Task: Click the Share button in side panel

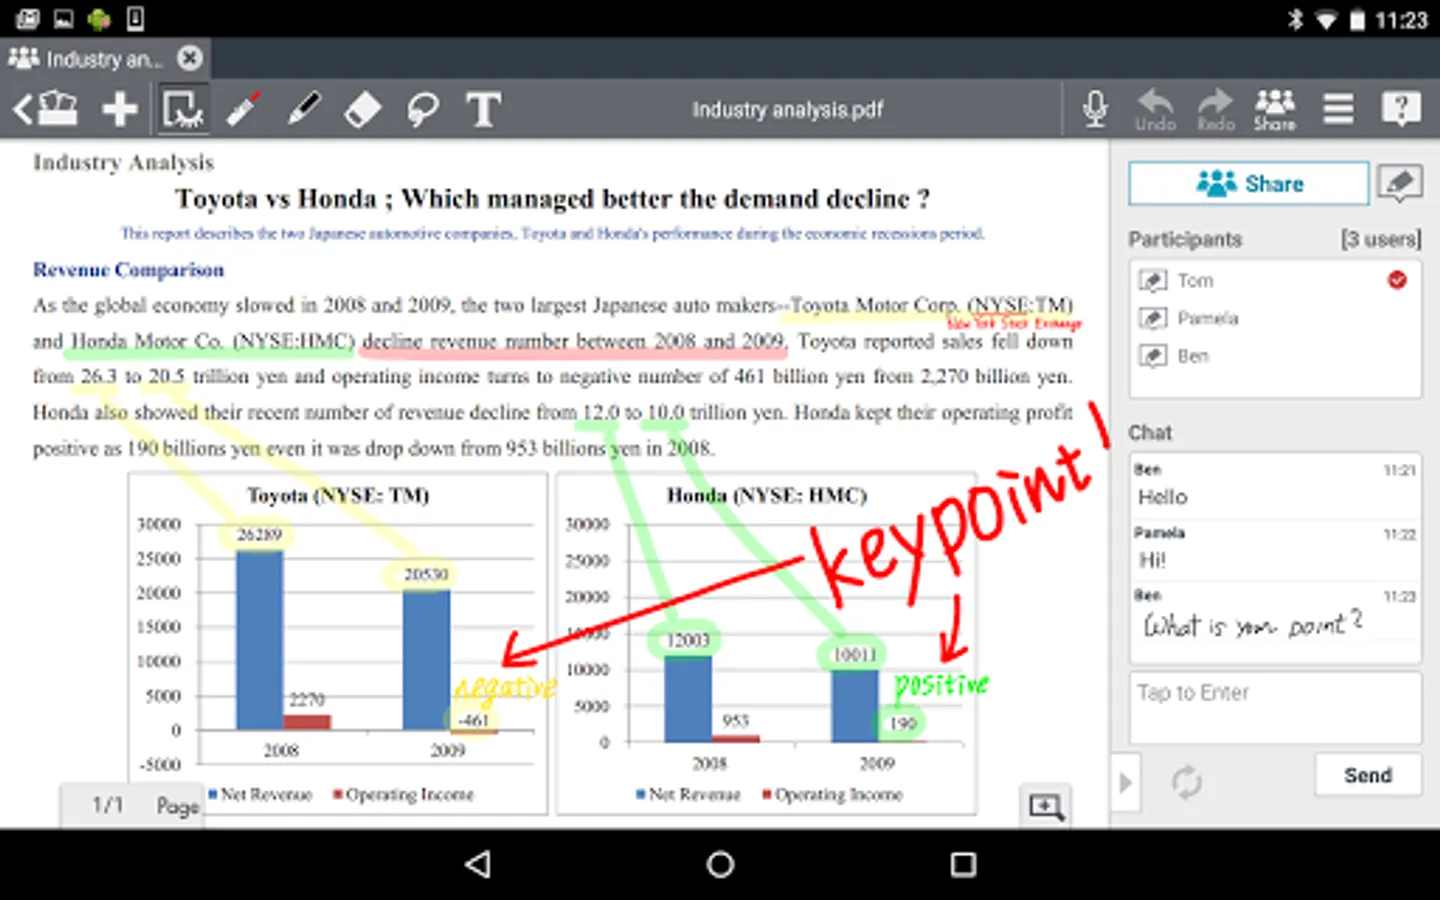Action: [1249, 184]
